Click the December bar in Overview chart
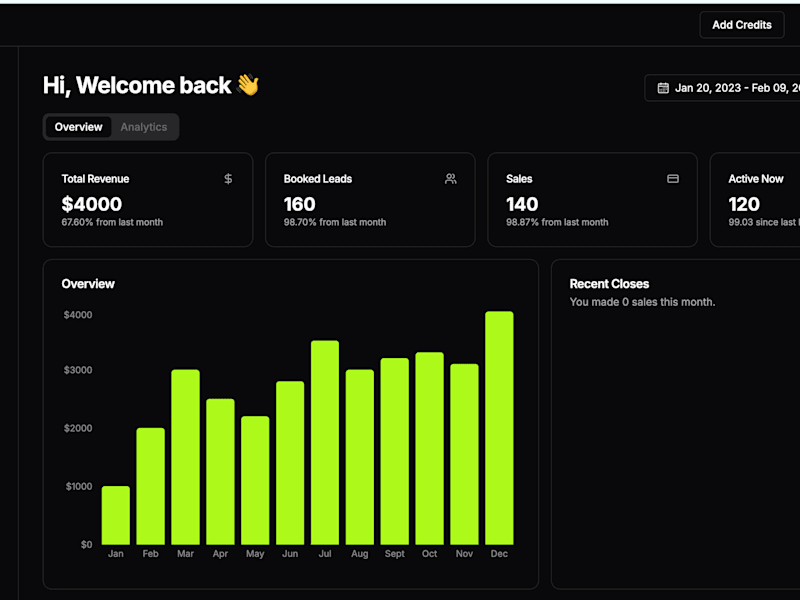Screen dimensions: 800x600 [499, 428]
